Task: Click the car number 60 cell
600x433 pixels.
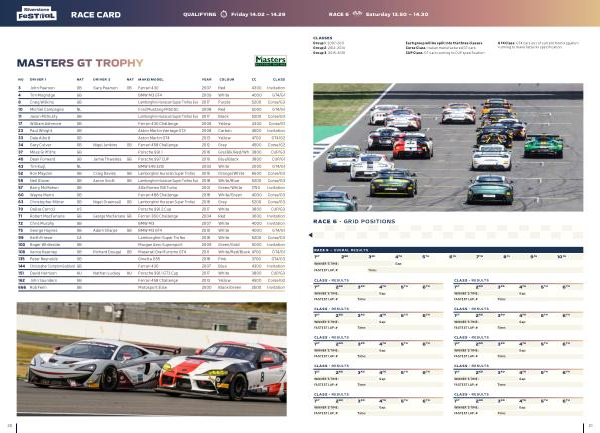Action: point(21,195)
